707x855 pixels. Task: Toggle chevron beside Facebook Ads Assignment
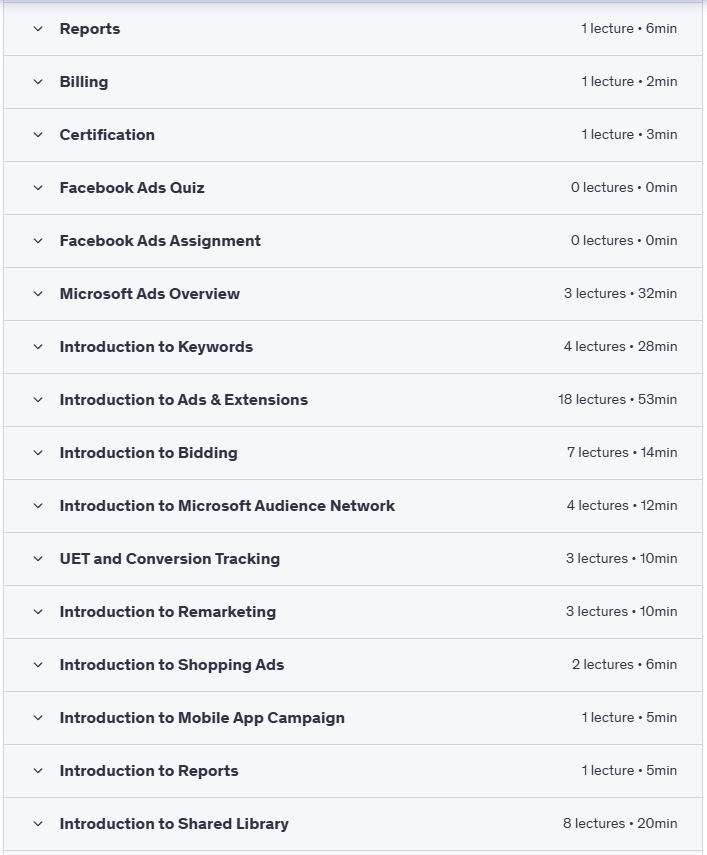38,241
